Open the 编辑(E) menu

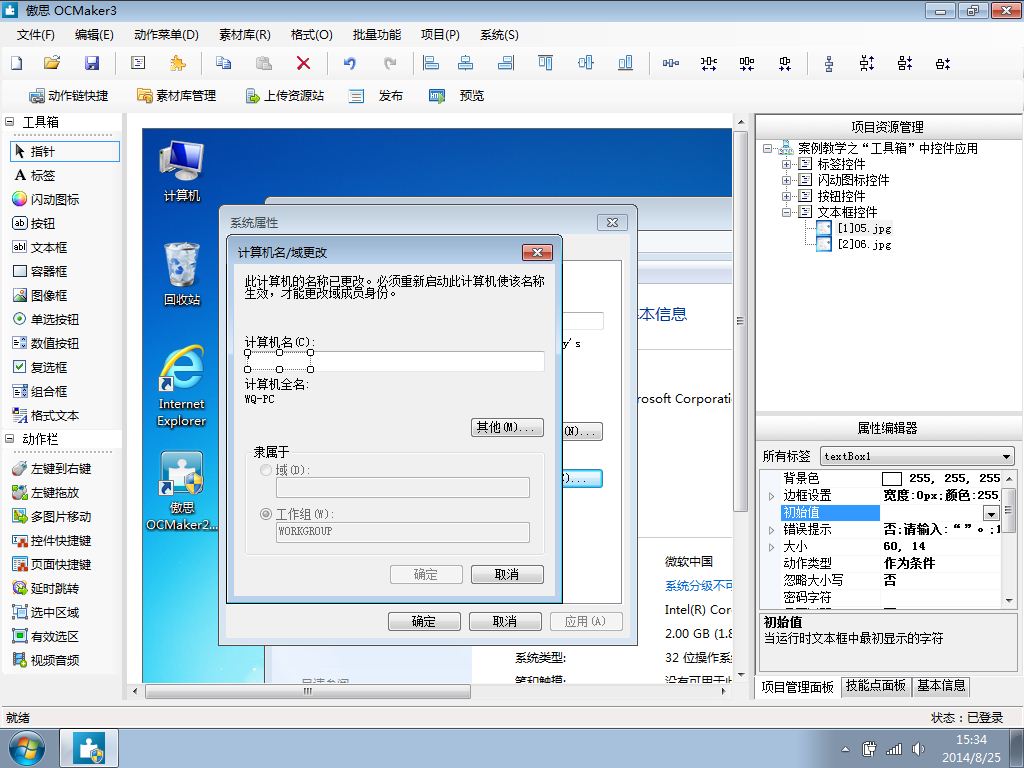point(94,35)
